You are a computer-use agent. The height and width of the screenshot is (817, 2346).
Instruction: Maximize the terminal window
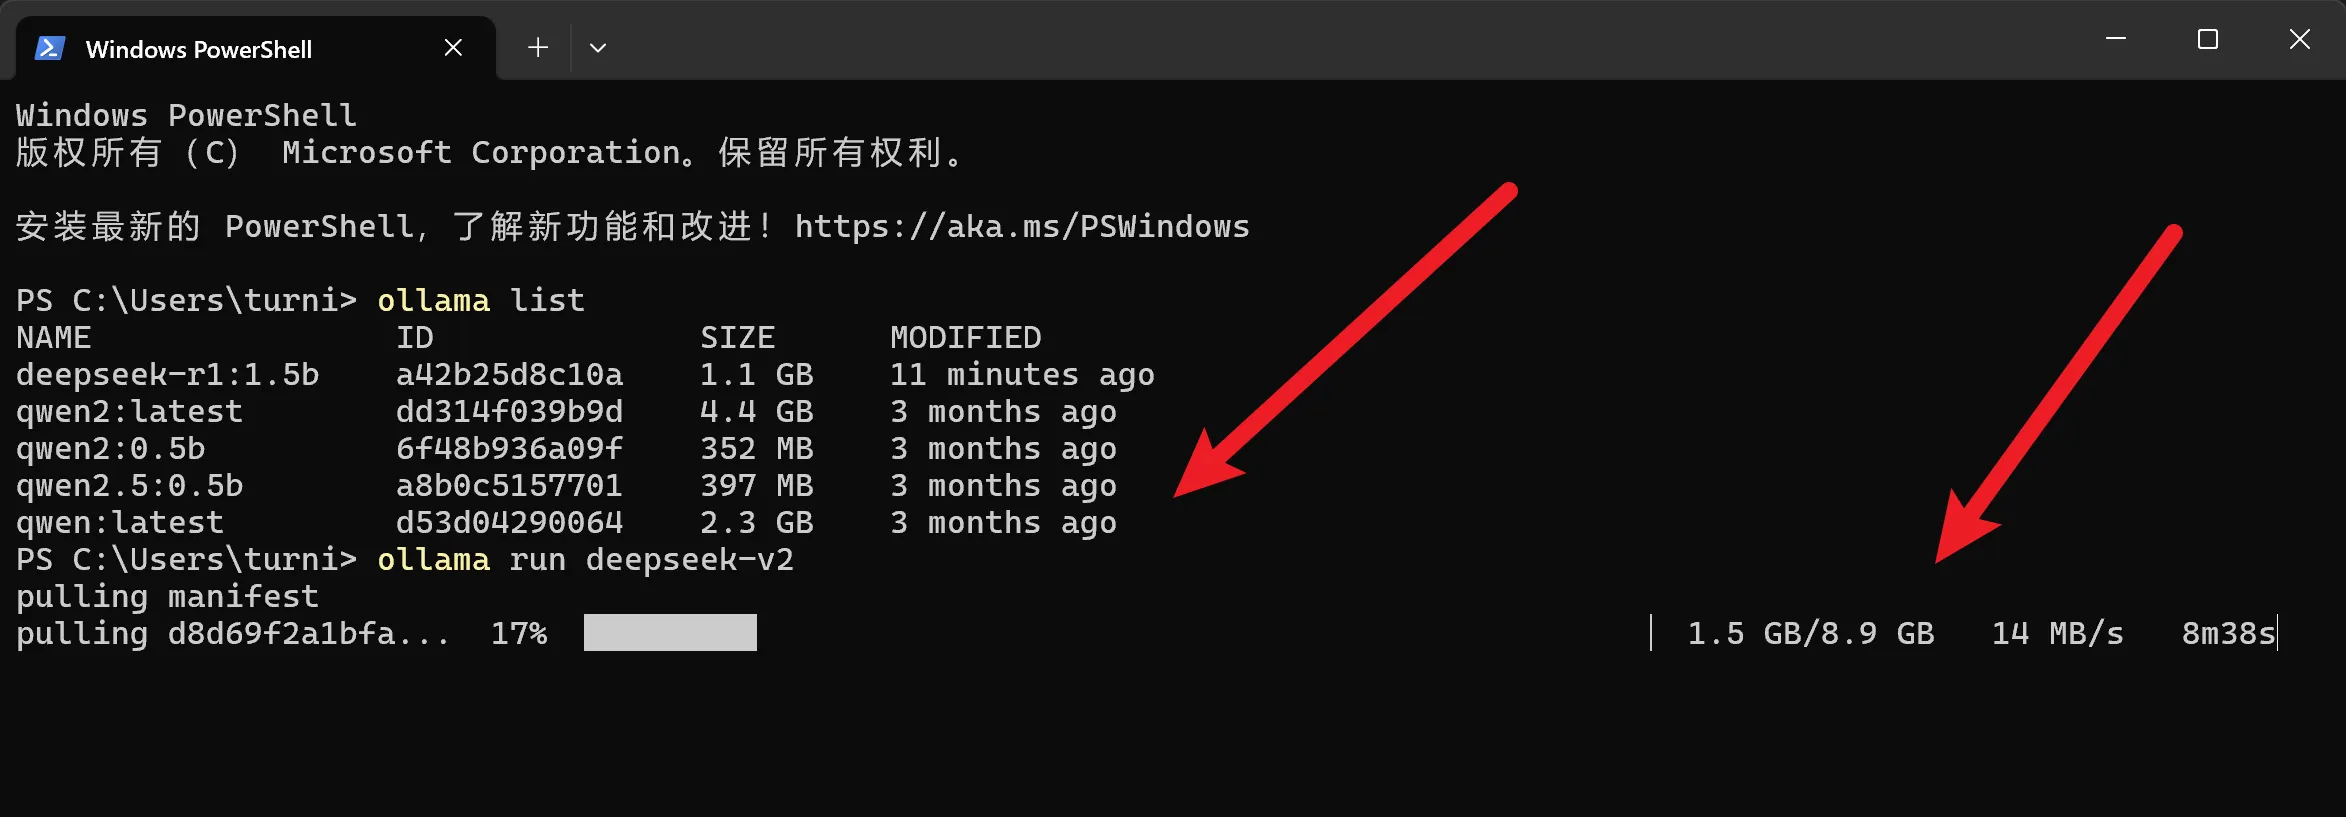(2208, 39)
